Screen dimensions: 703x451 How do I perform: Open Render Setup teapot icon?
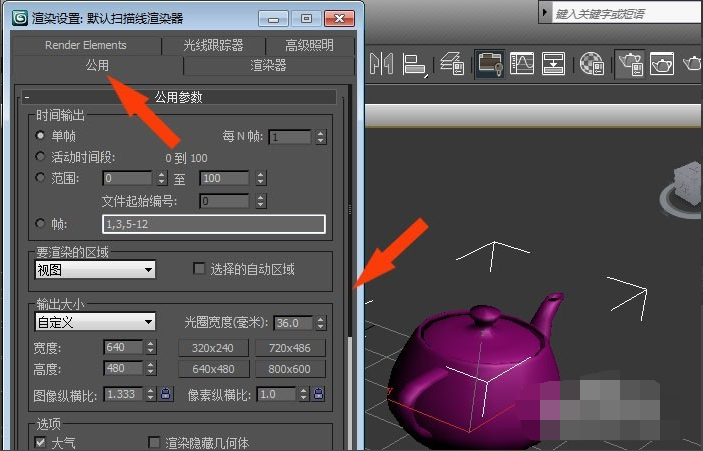click(x=630, y=64)
